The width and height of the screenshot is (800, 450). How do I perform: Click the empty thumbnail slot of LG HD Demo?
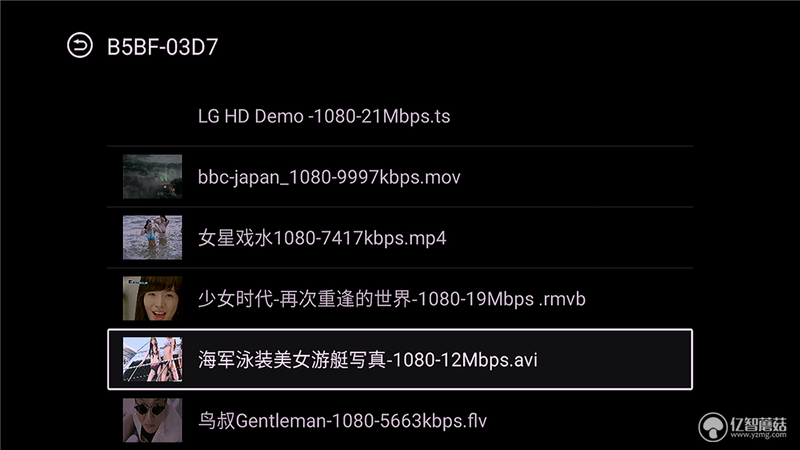coord(152,116)
